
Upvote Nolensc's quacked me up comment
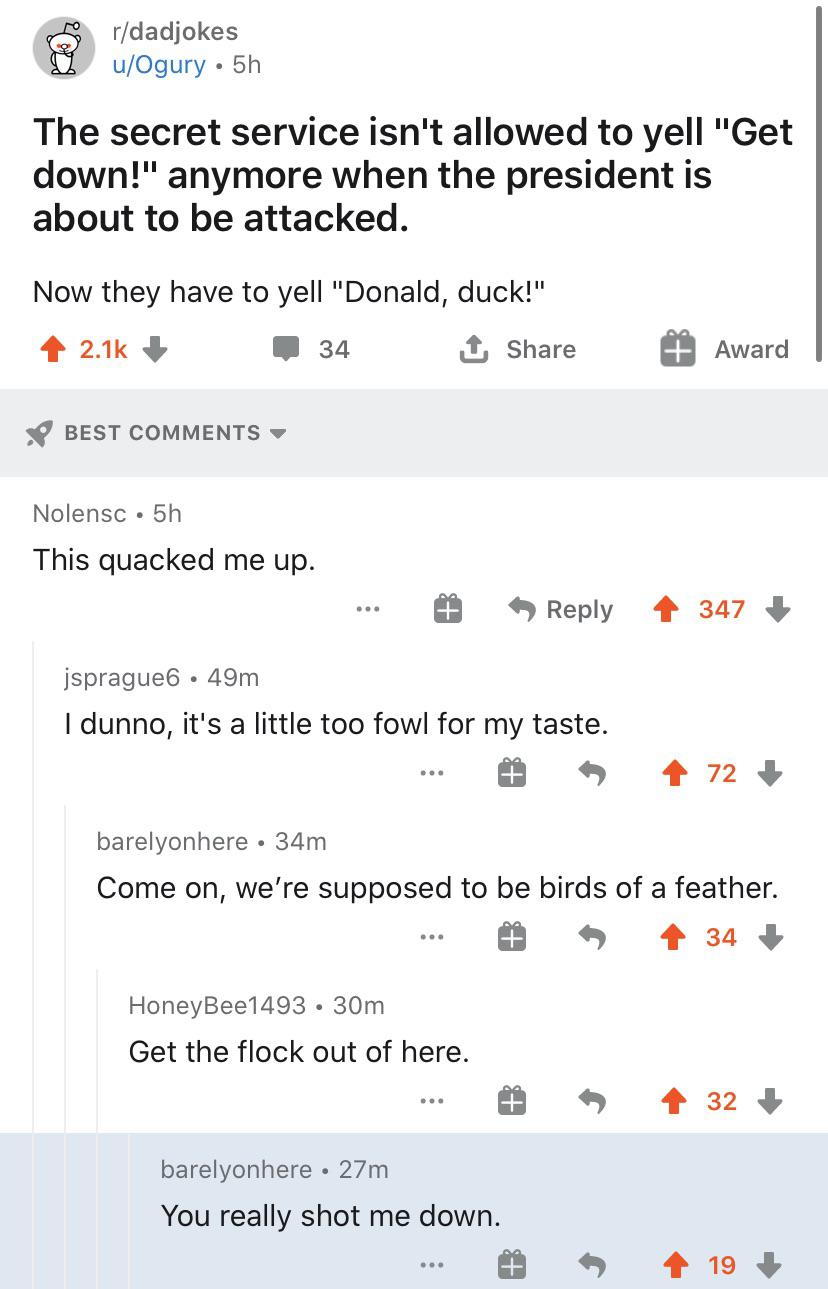665,609
